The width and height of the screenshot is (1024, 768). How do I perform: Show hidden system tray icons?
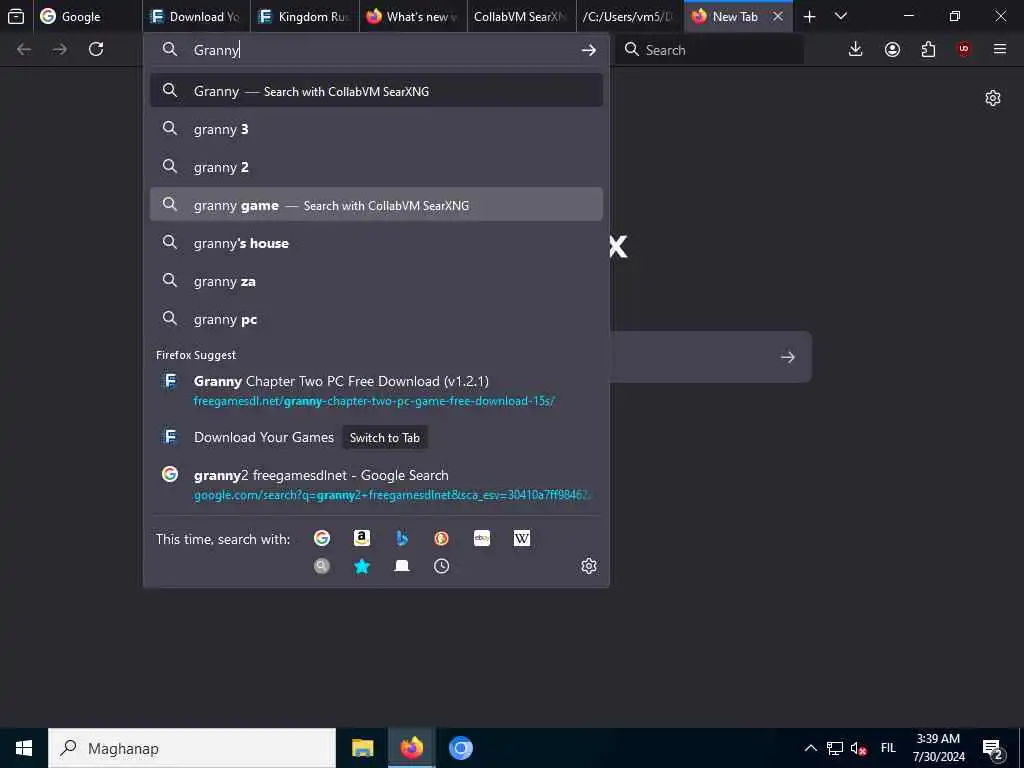tap(810, 748)
